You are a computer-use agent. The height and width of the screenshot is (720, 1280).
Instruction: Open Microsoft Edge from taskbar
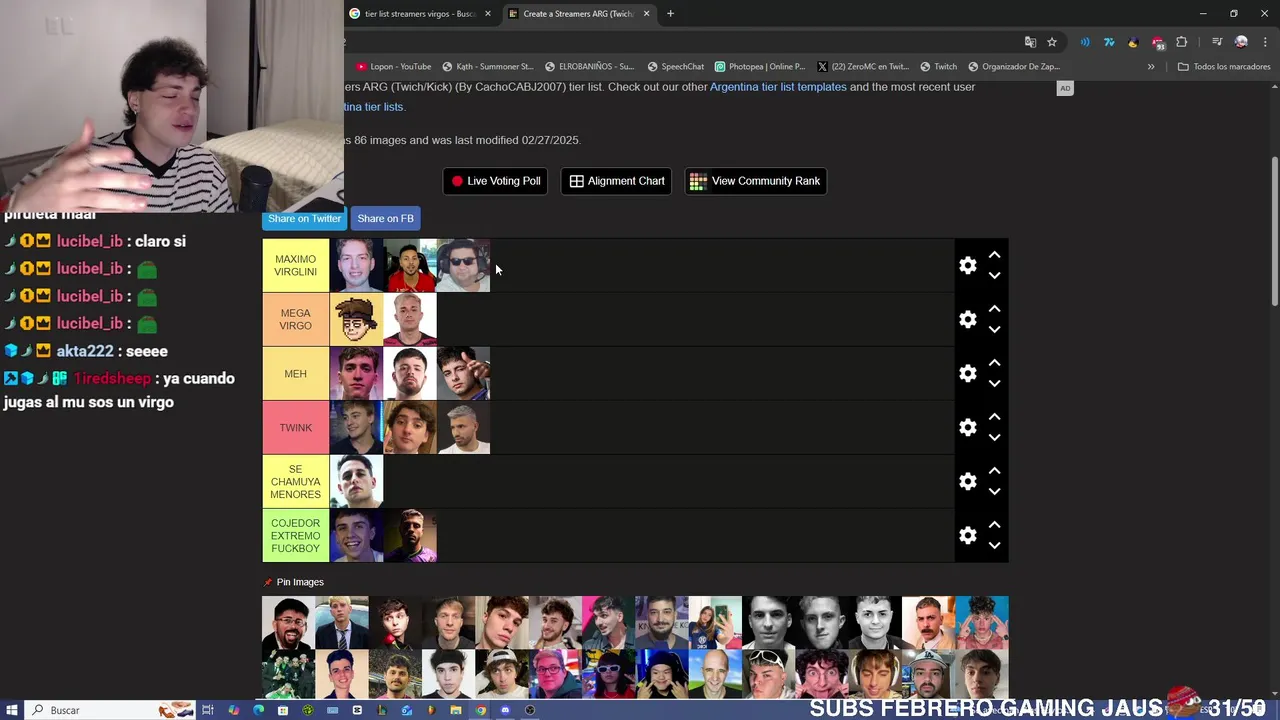(258, 710)
